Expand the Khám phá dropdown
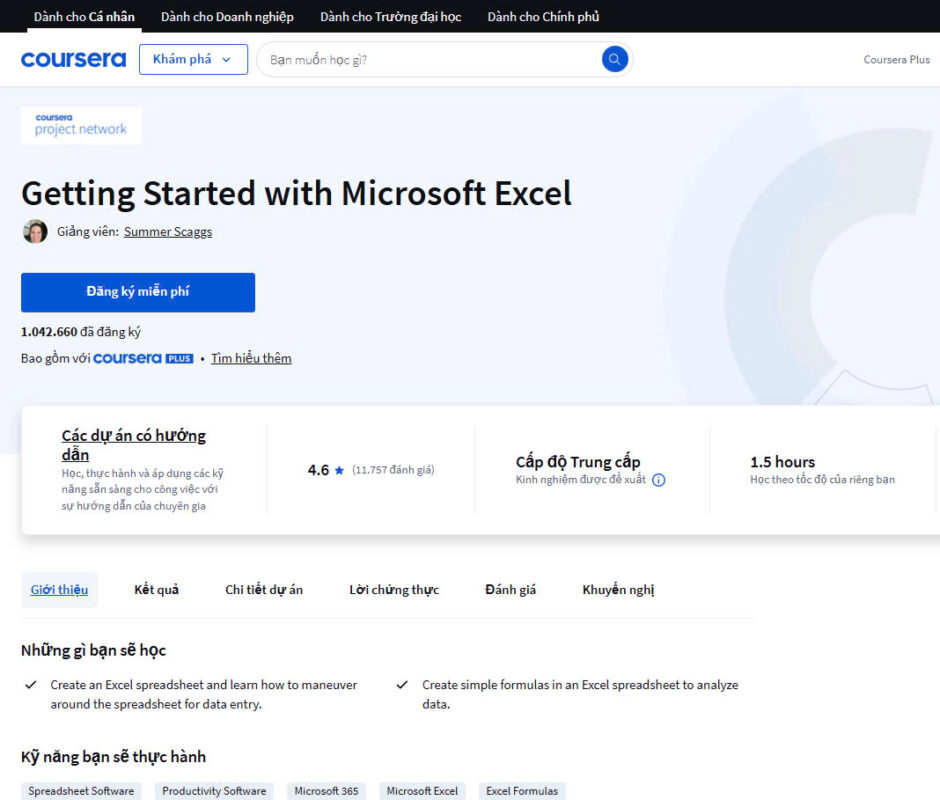 193,59
